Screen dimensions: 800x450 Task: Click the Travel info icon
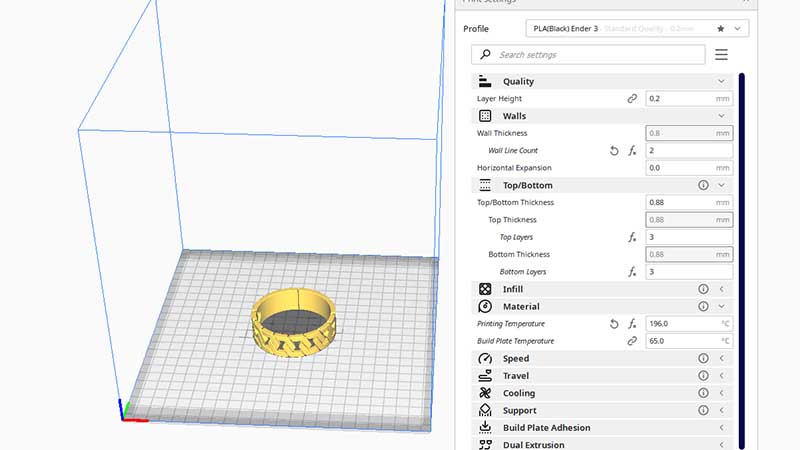click(703, 376)
